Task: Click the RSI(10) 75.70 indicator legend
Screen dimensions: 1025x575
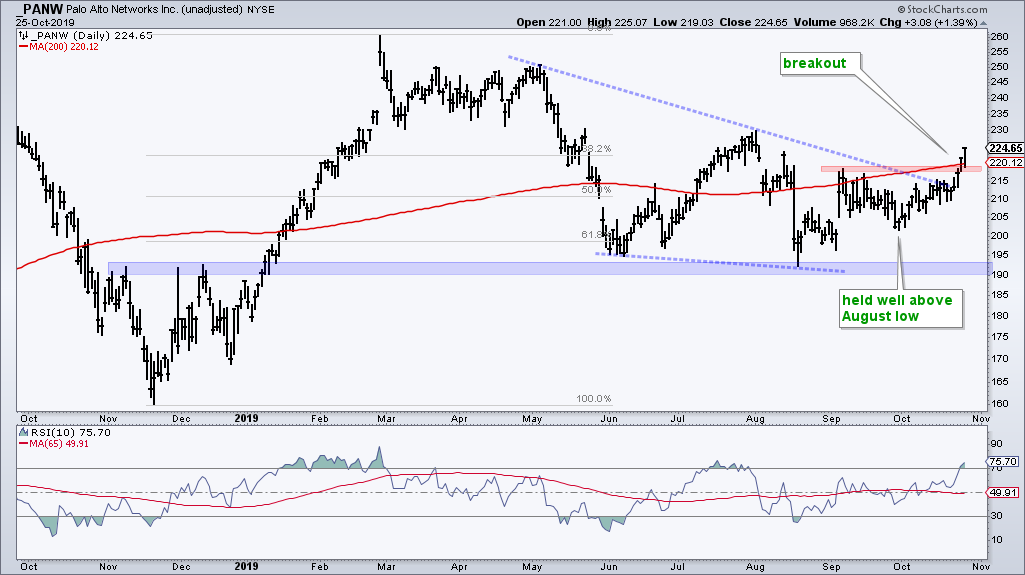Action: click(x=70, y=433)
